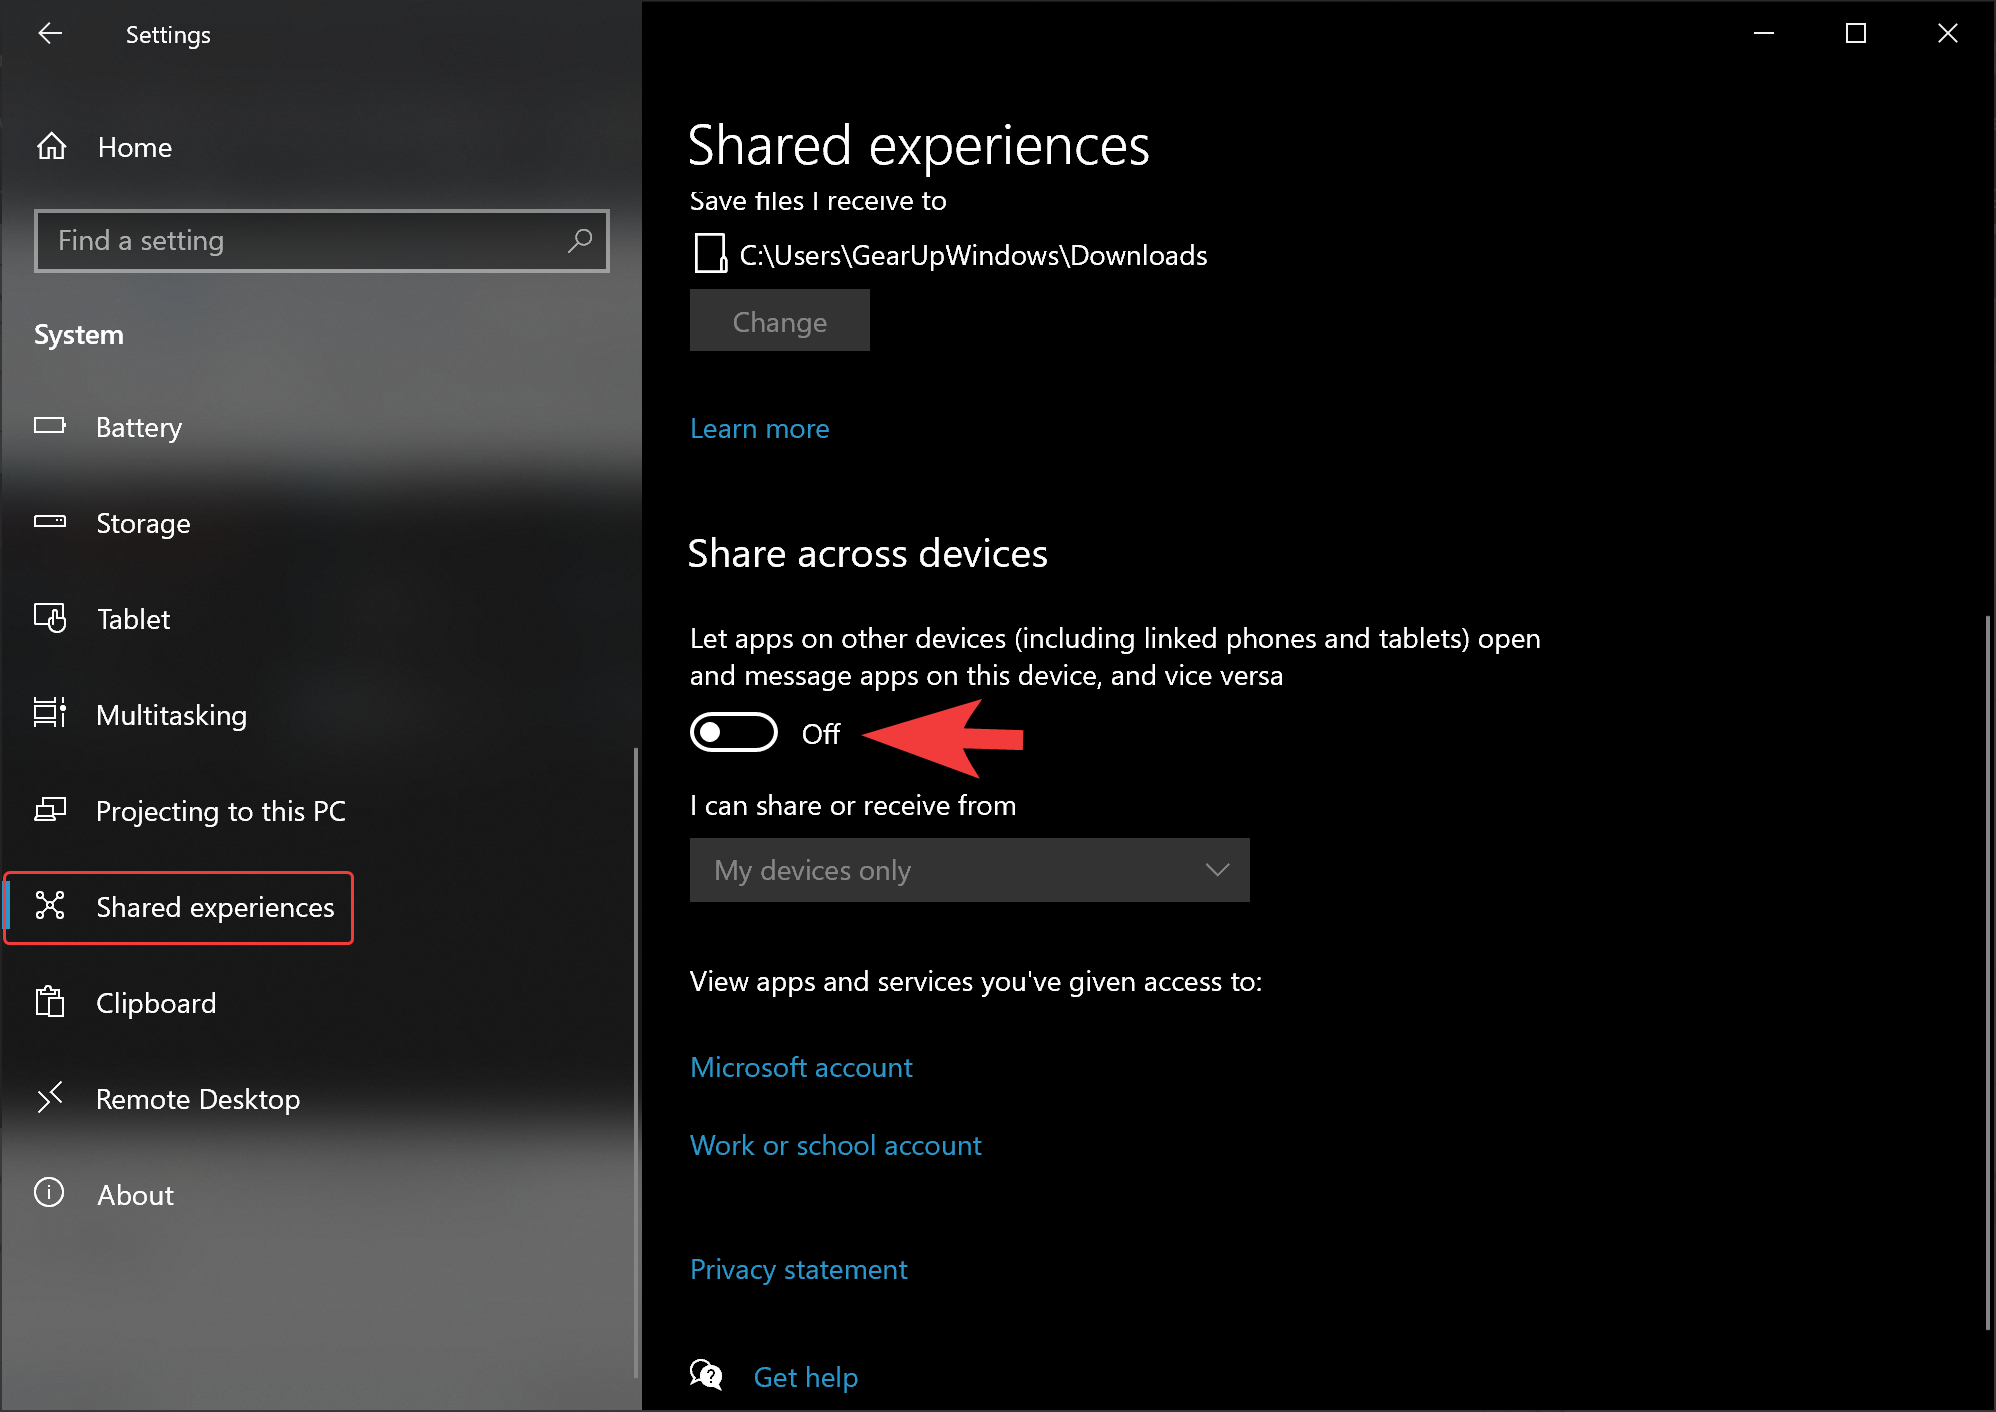Toggle Share across devices switch
This screenshot has height=1412, width=1996.
pyautogui.click(x=734, y=733)
